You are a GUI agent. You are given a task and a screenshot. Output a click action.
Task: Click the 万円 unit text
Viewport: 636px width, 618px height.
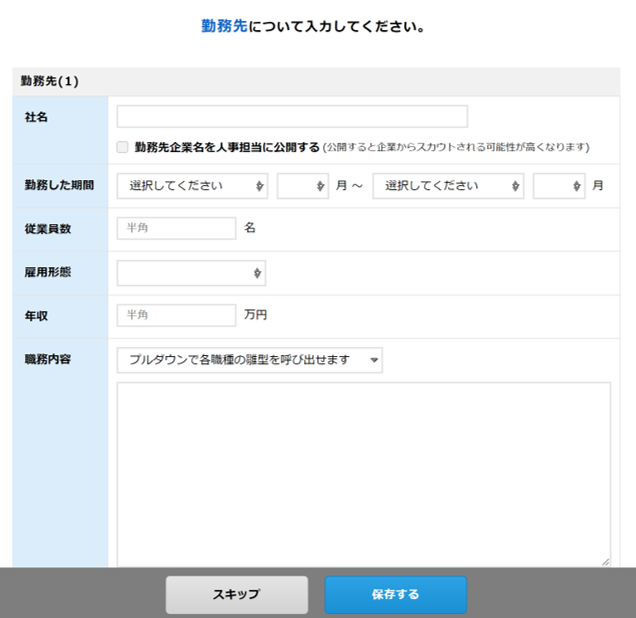pyautogui.click(x=256, y=315)
